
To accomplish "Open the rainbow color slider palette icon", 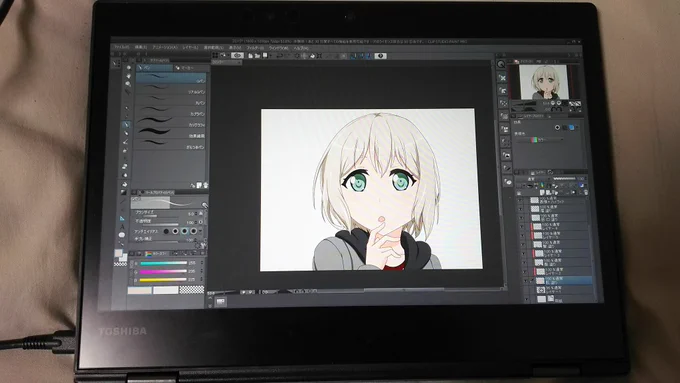I will [x=148, y=253].
